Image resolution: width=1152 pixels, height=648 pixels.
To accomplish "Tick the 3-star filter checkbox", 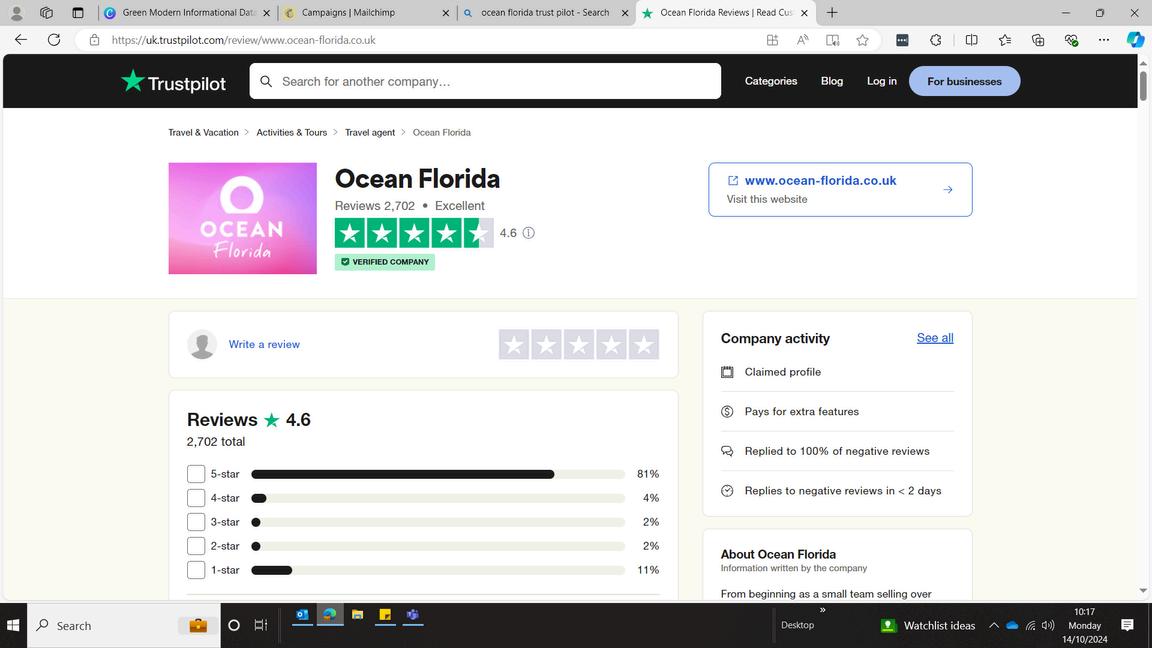I will pos(195,522).
